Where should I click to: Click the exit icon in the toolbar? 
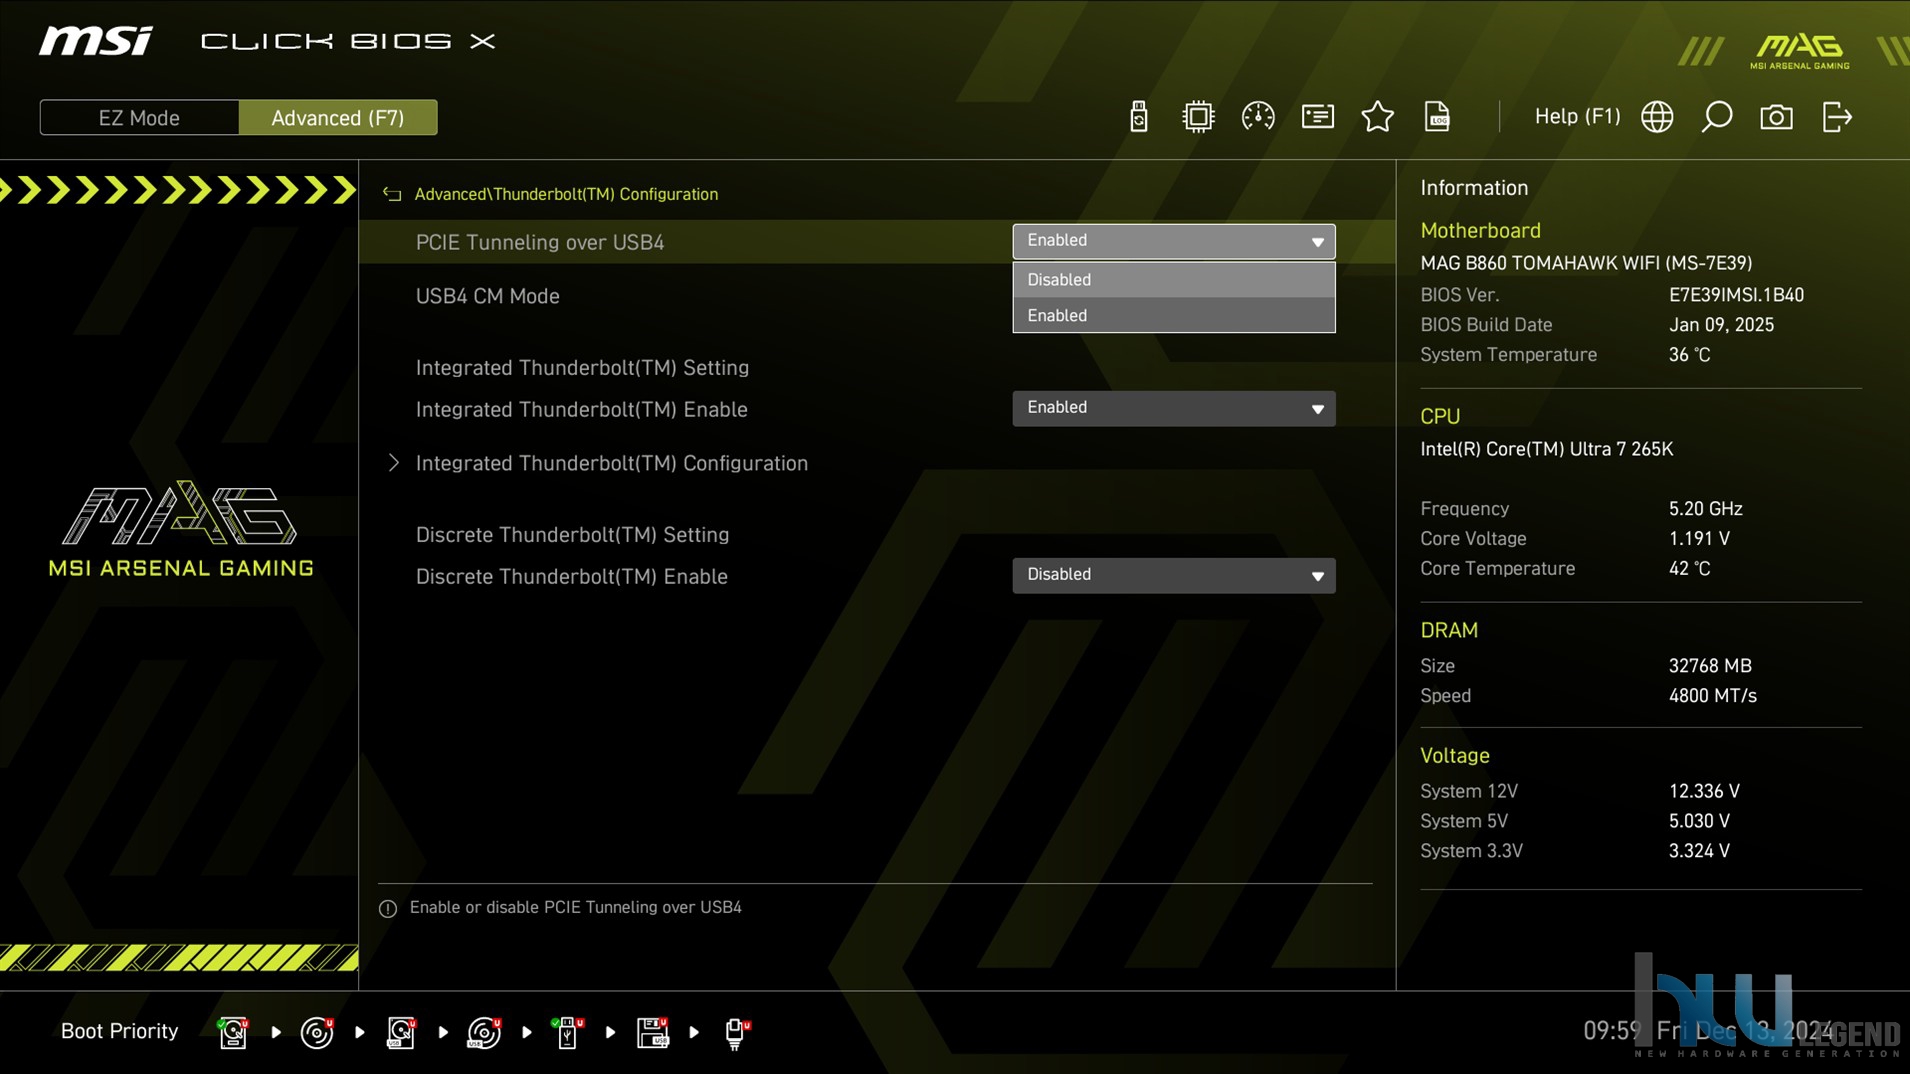(x=1837, y=117)
